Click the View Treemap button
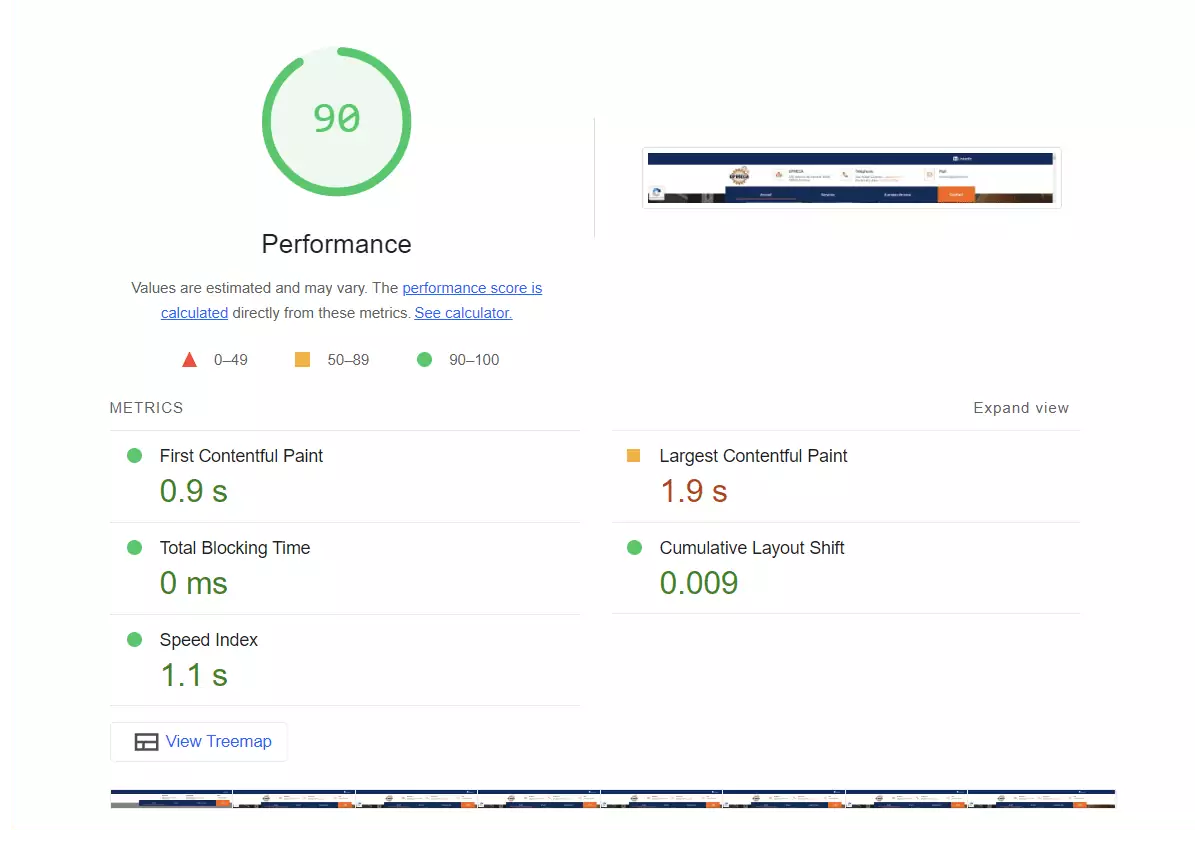Viewport: 1195px width, 845px height. click(199, 741)
